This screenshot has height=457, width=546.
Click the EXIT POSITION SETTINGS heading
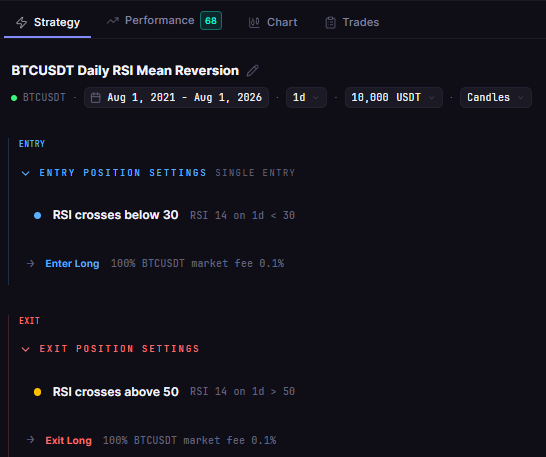[119, 349]
